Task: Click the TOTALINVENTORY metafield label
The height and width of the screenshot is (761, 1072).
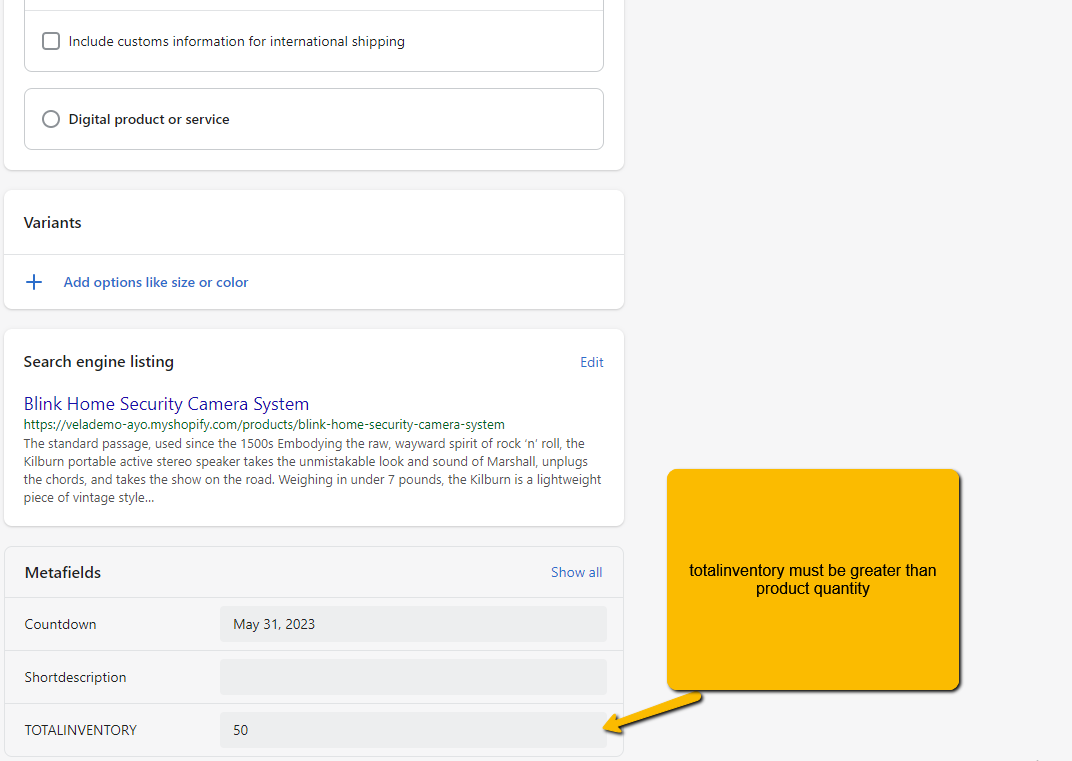Action: pyautogui.click(x=81, y=730)
